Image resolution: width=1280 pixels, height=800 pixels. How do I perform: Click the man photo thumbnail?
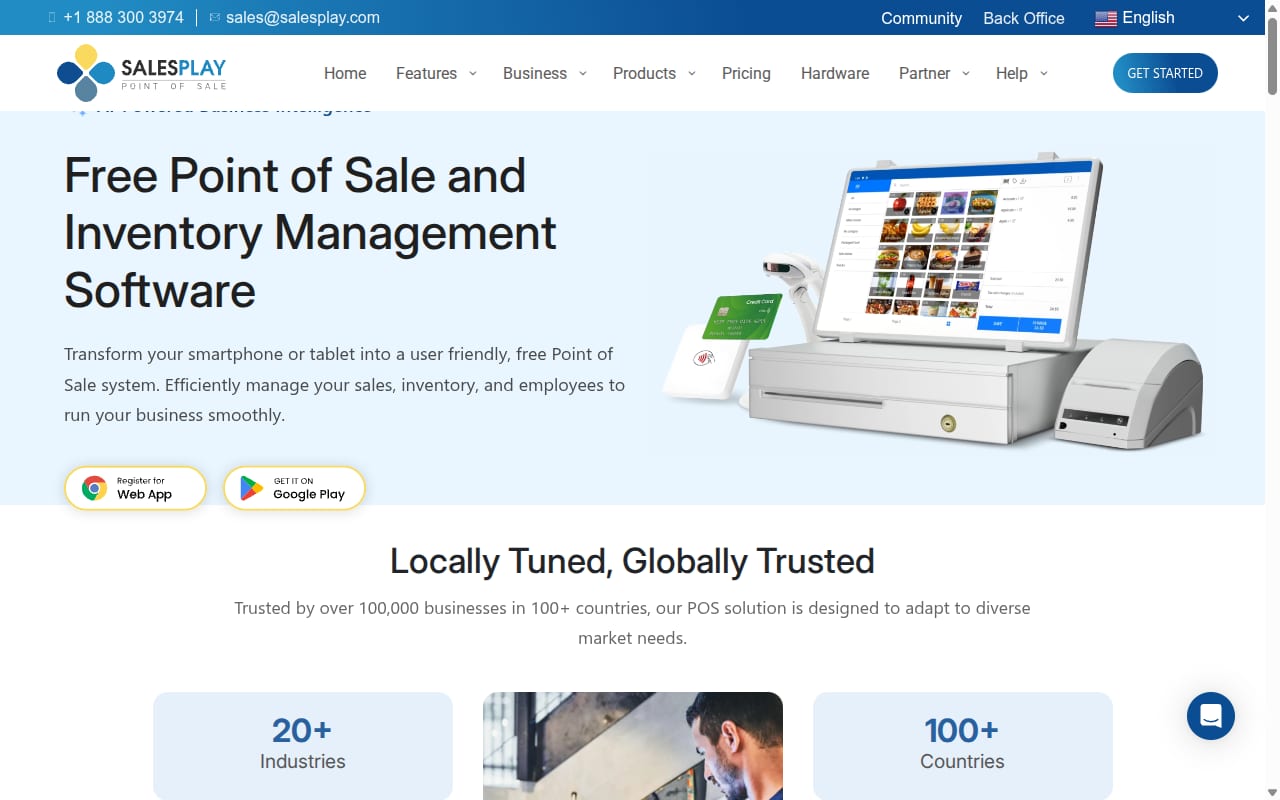(633, 746)
